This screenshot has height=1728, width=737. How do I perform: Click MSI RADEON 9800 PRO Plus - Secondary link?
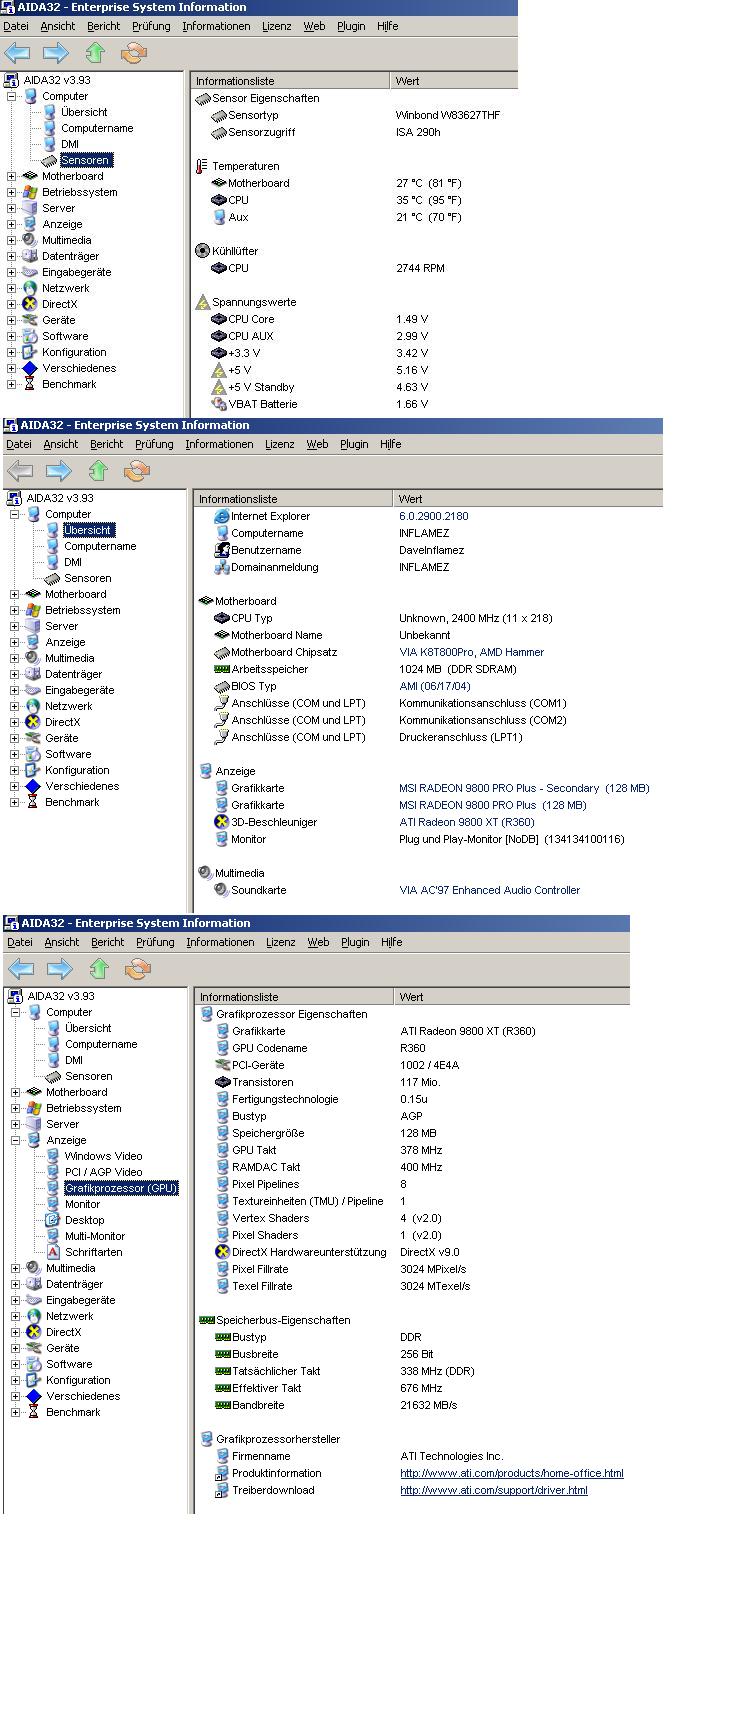(x=523, y=788)
